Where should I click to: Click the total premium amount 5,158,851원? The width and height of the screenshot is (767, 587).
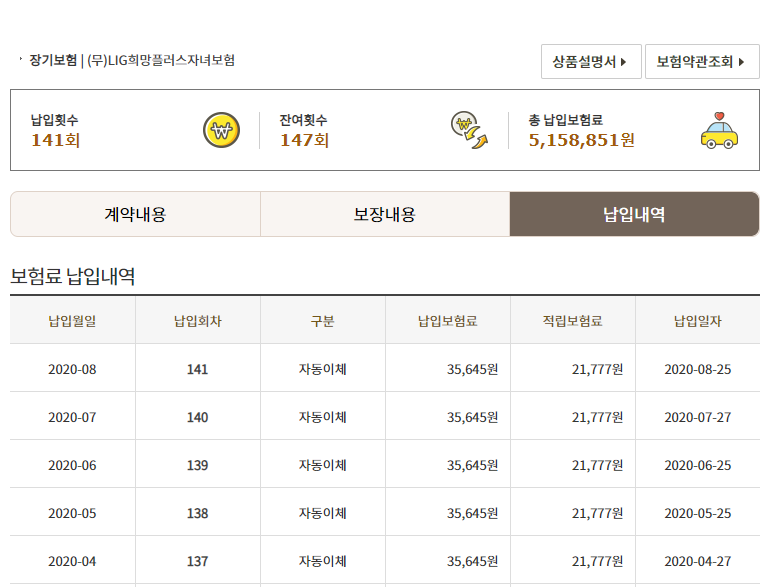pyautogui.click(x=582, y=140)
